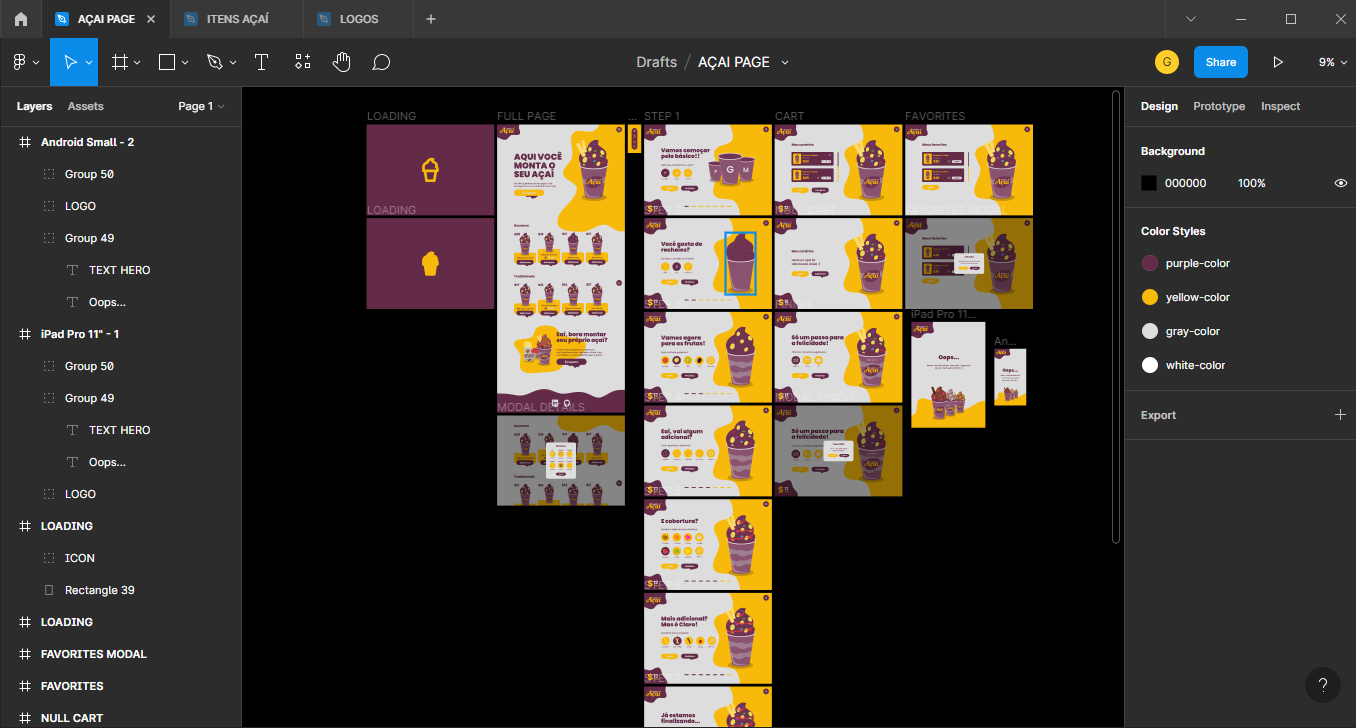The width and height of the screenshot is (1356, 728).
Task: Select the Pen tool
Action: pyautogui.click(x=214, y=62)
